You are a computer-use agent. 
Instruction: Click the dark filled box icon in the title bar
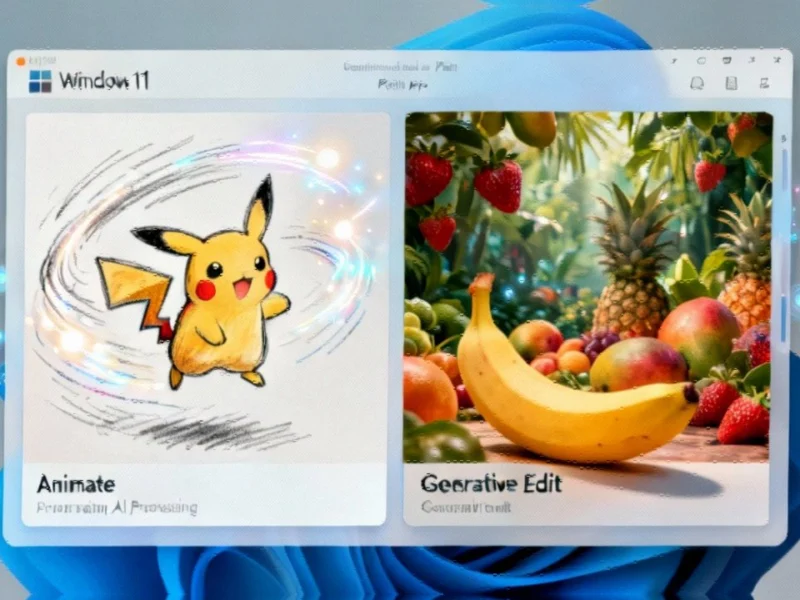[x=726, y=61]
